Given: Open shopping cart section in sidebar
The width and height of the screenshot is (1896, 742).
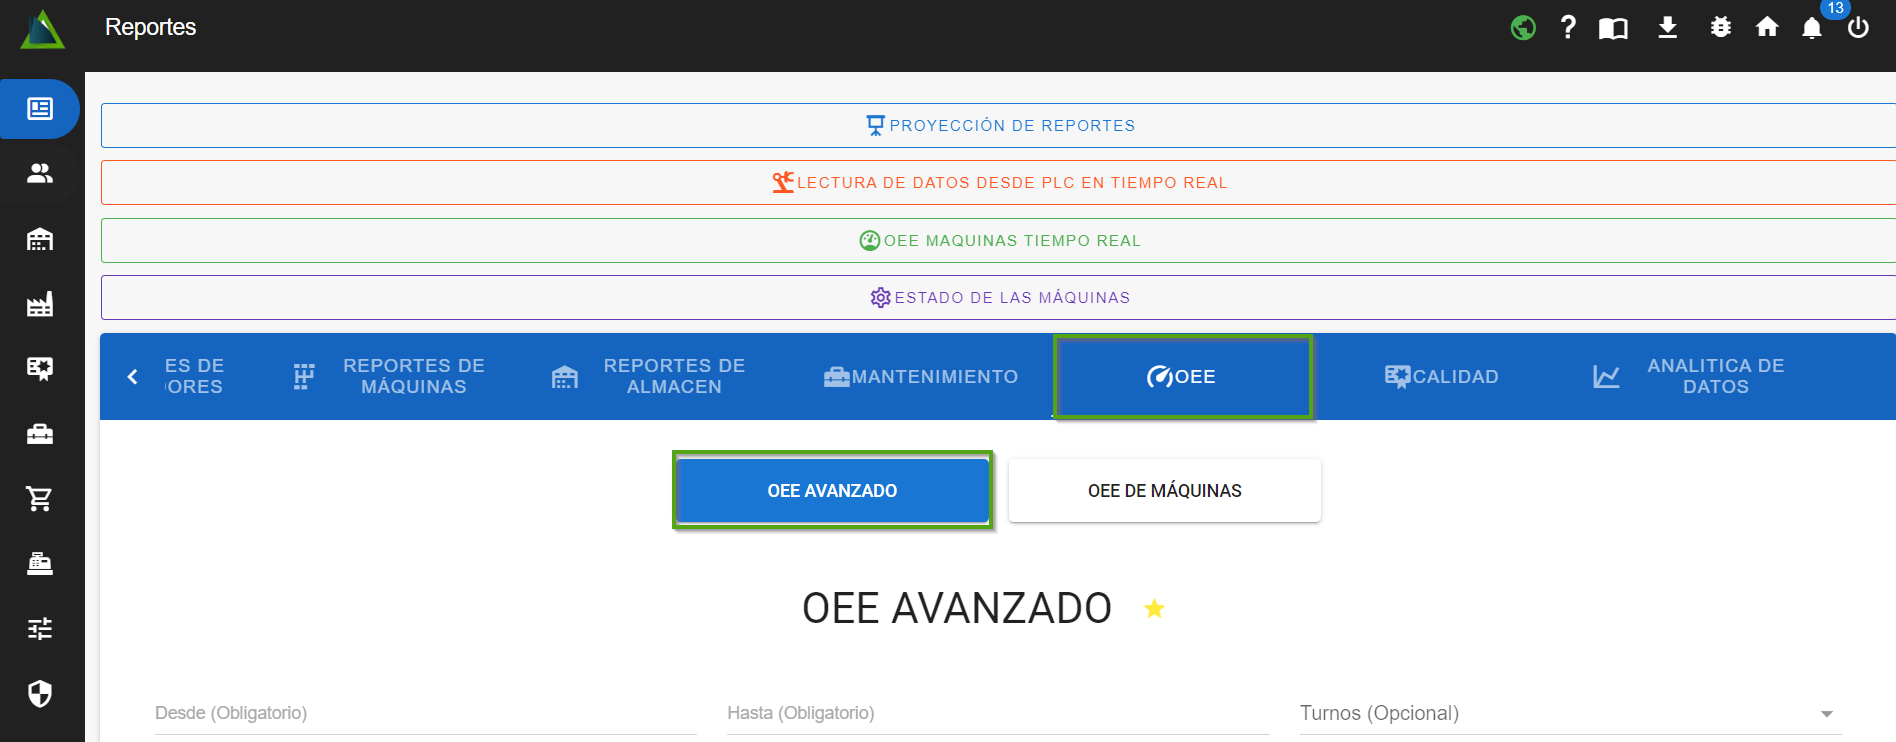Looking at the screenshot, I should click(x=40, y=499).
